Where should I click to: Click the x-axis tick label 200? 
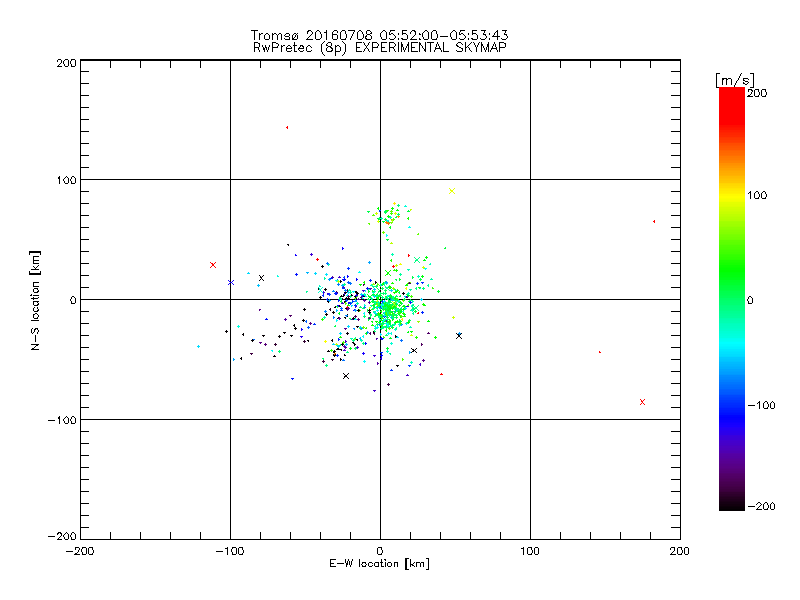tap(679, 551)
